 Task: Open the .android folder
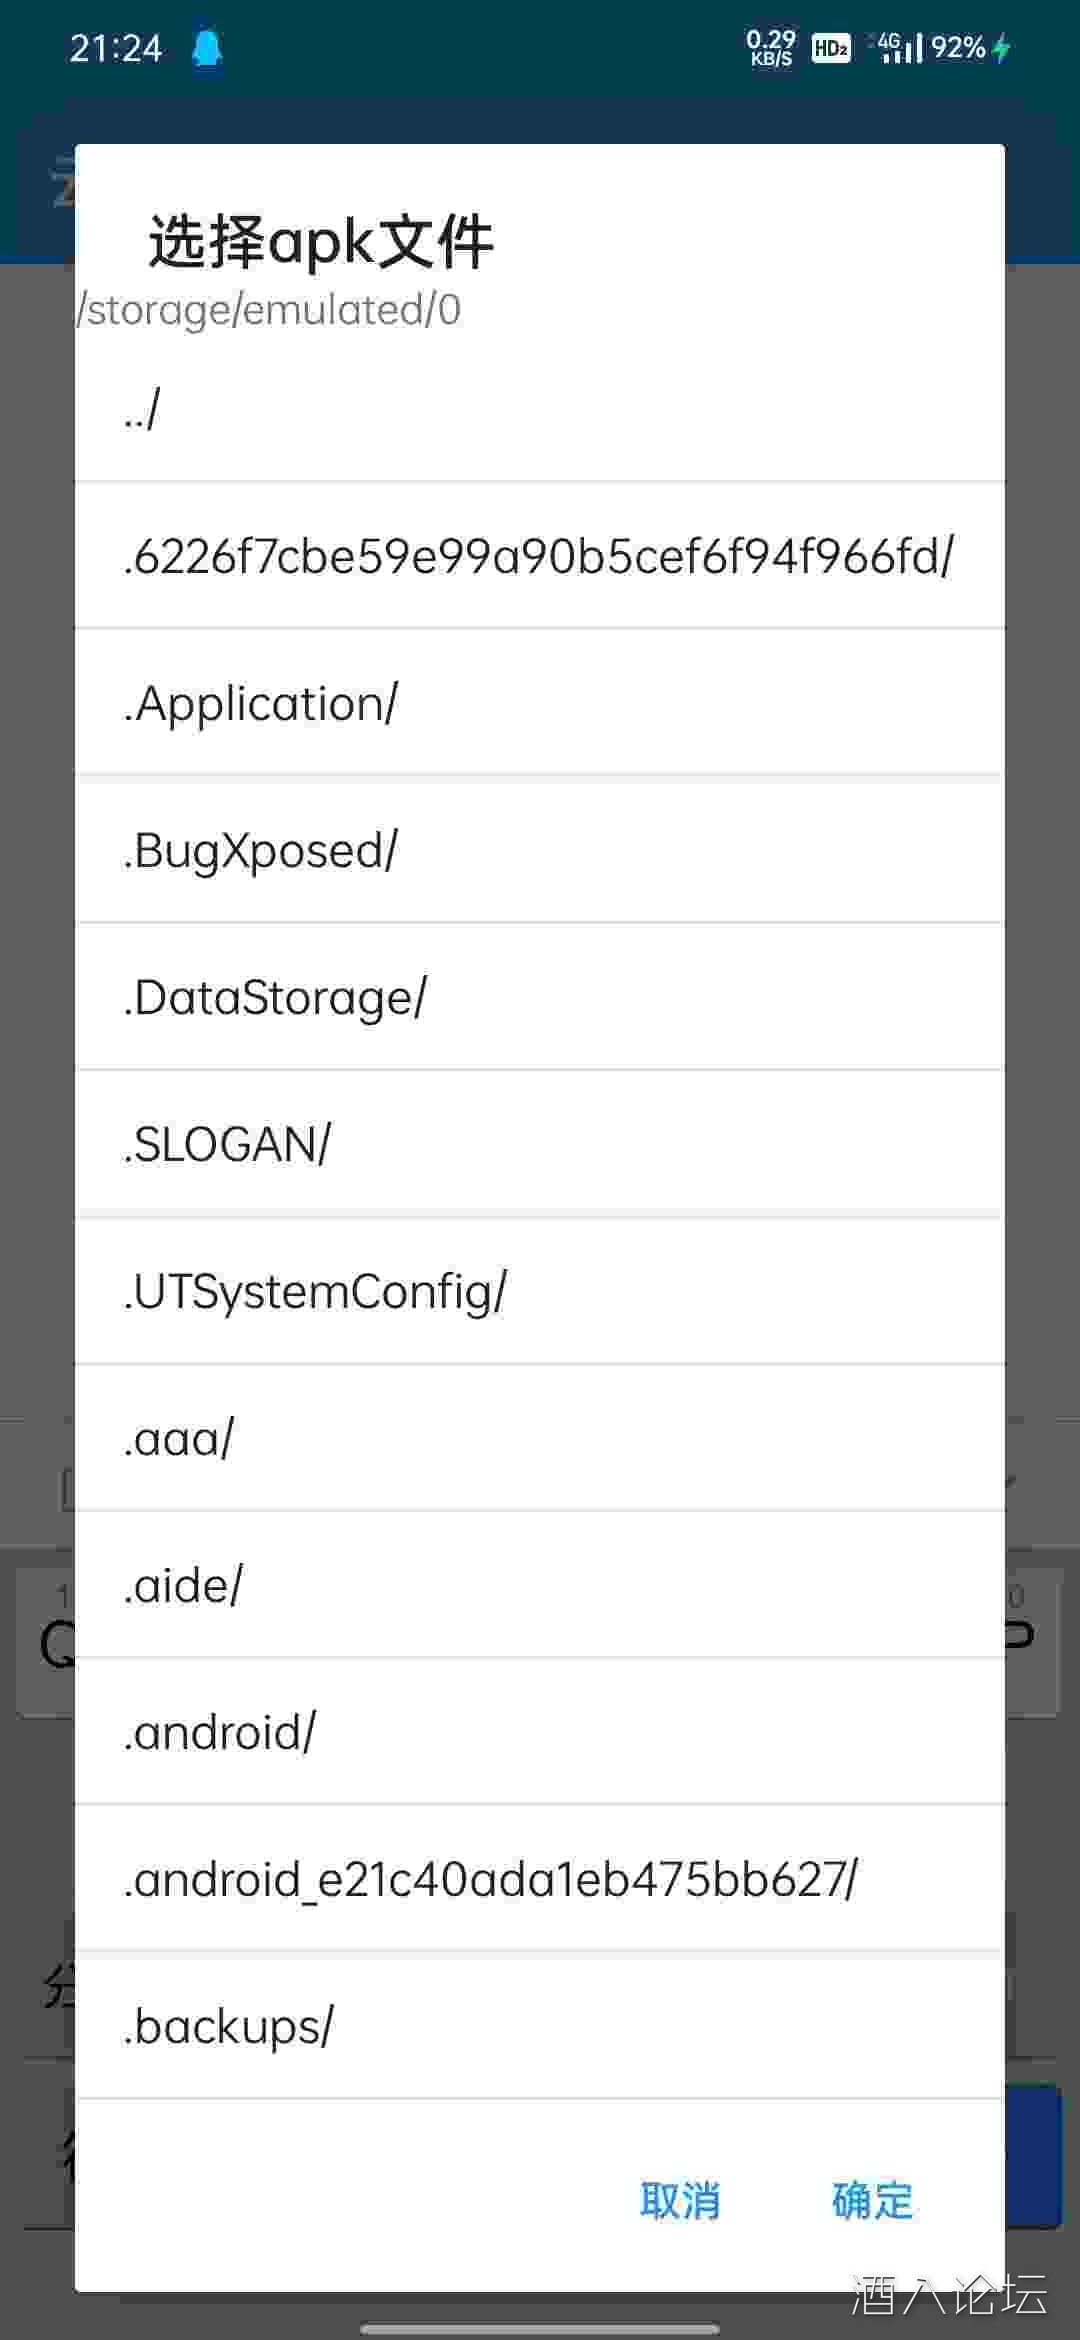[x=540, y=1733]
